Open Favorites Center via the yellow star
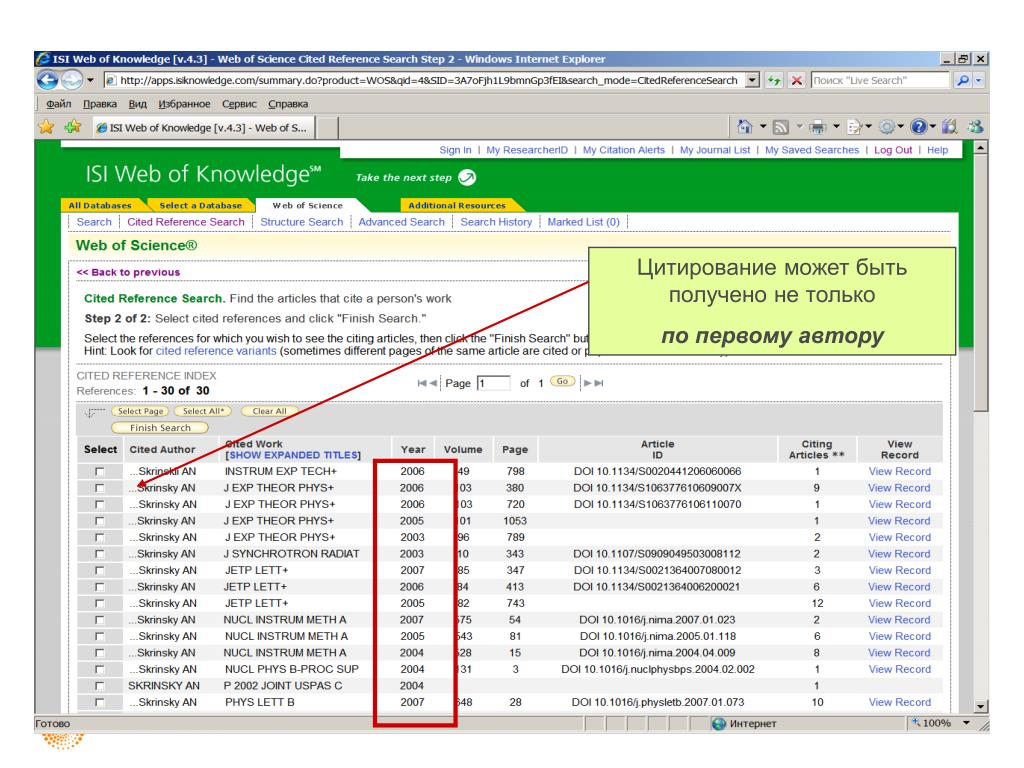 [46, 127]
